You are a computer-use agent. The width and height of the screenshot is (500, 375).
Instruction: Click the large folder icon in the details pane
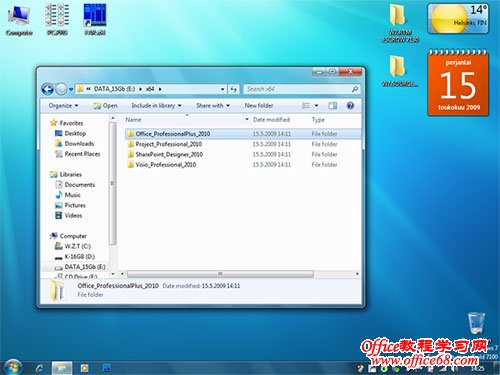pyautogui.click(x=57, y=290)
